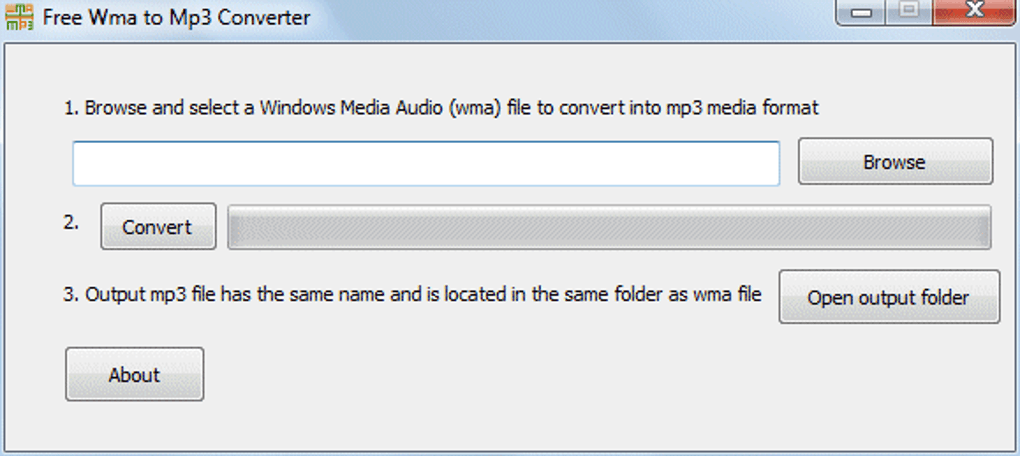
Task: Click 'Converter' word in the title bar
Action: [266, 18]
